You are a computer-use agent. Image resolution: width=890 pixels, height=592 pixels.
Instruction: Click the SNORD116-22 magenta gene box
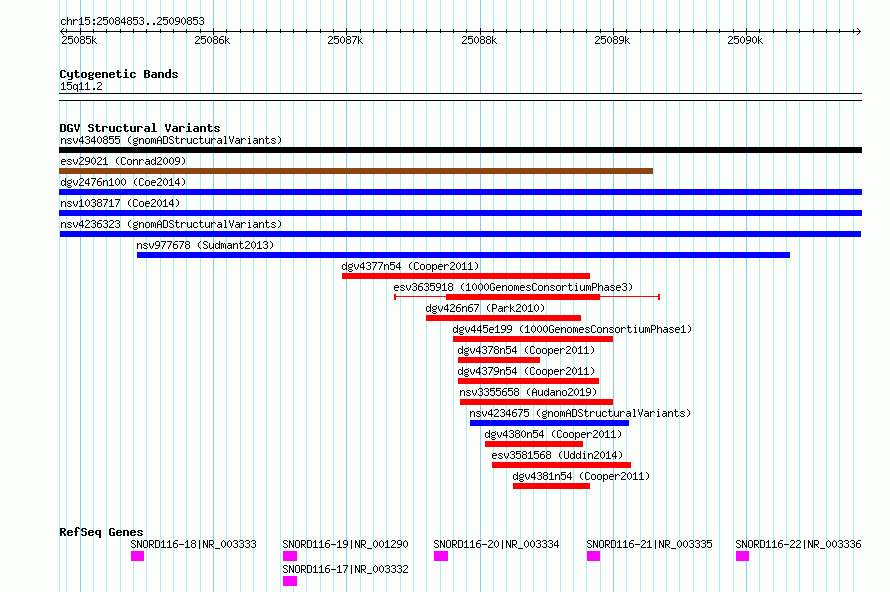tap(742, 556)
